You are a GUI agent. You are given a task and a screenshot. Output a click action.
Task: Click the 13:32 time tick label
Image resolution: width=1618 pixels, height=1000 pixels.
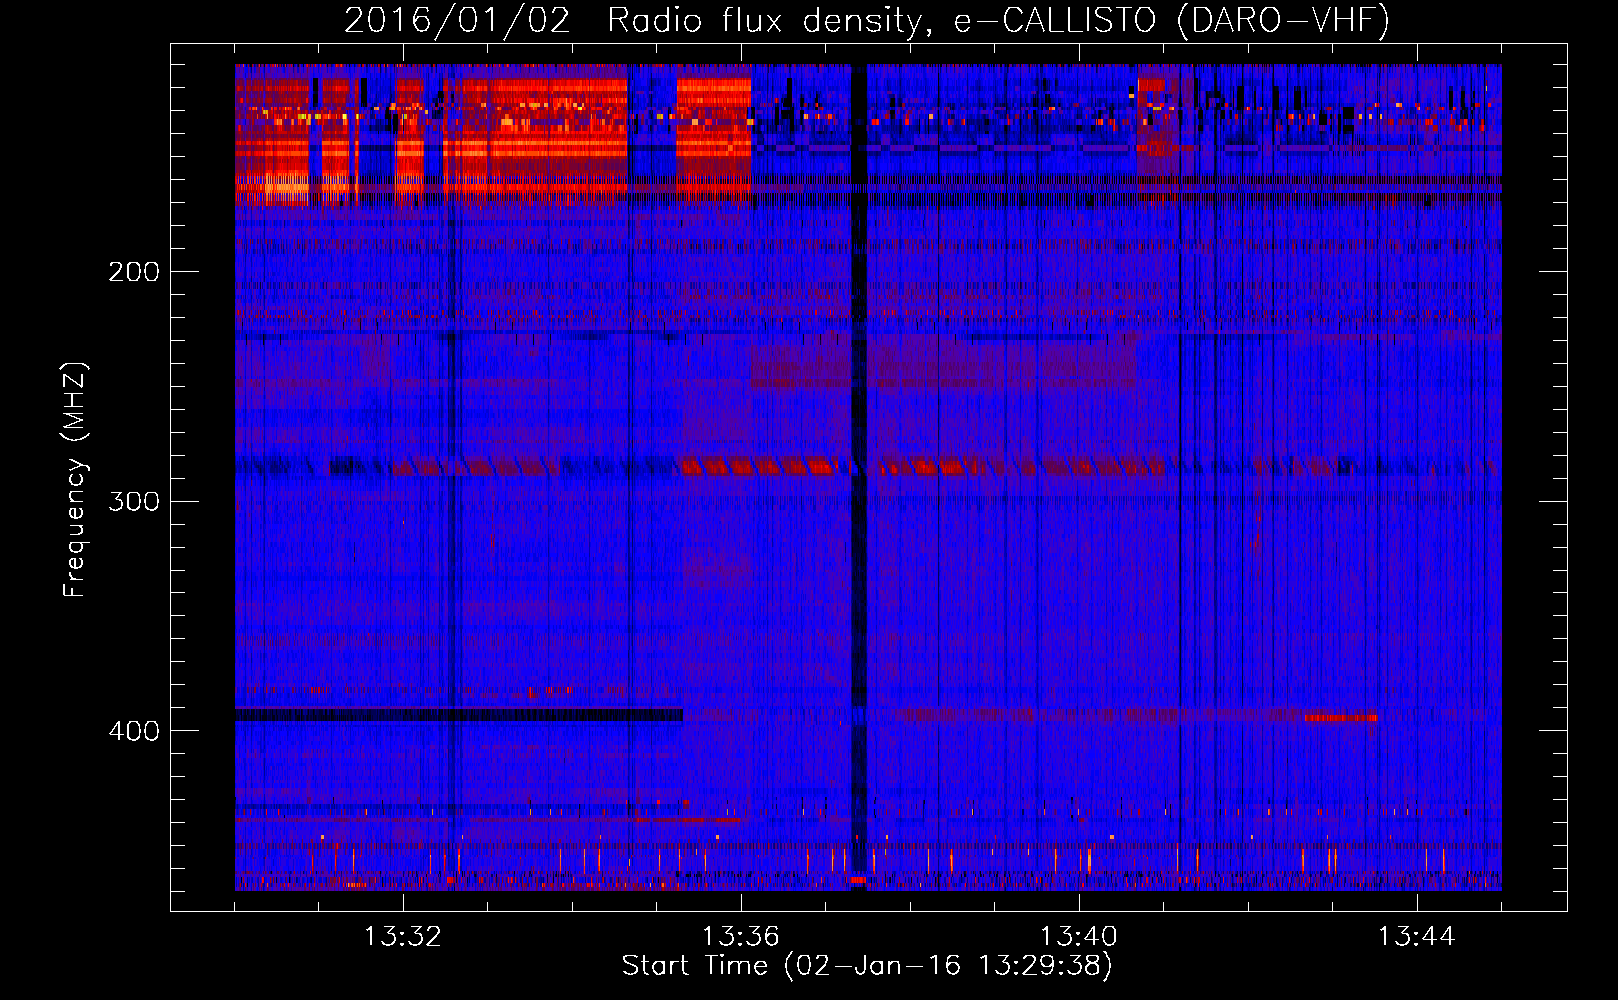click(x=402, y=937)
